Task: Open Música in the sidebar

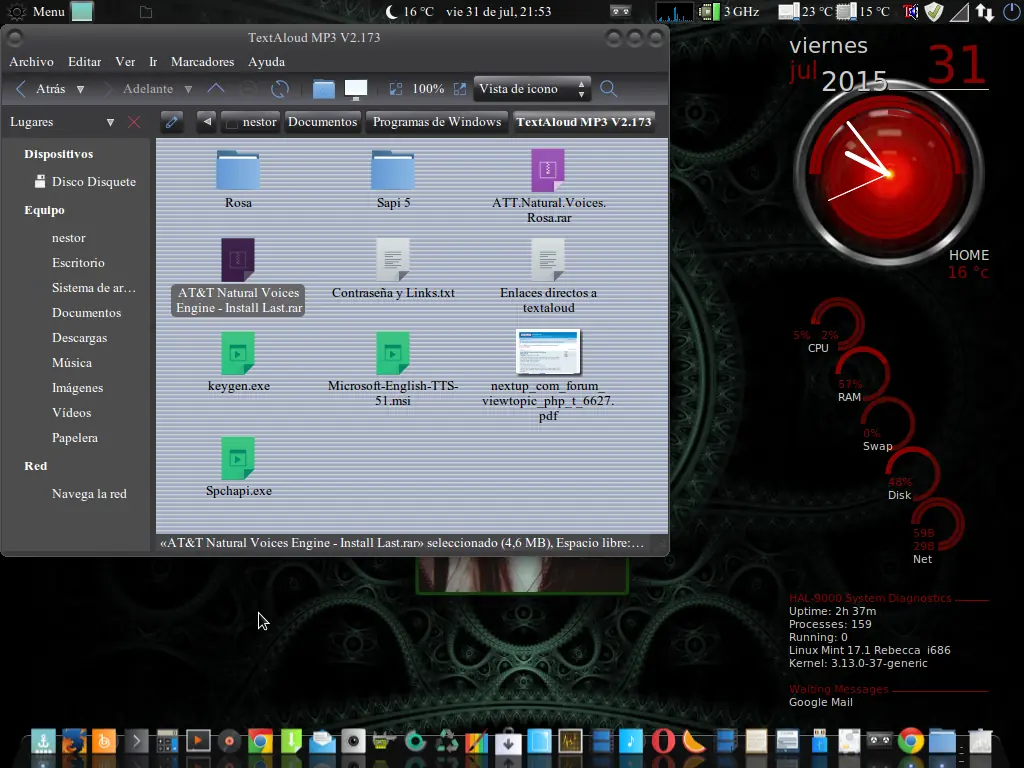Action: [72, 363]
